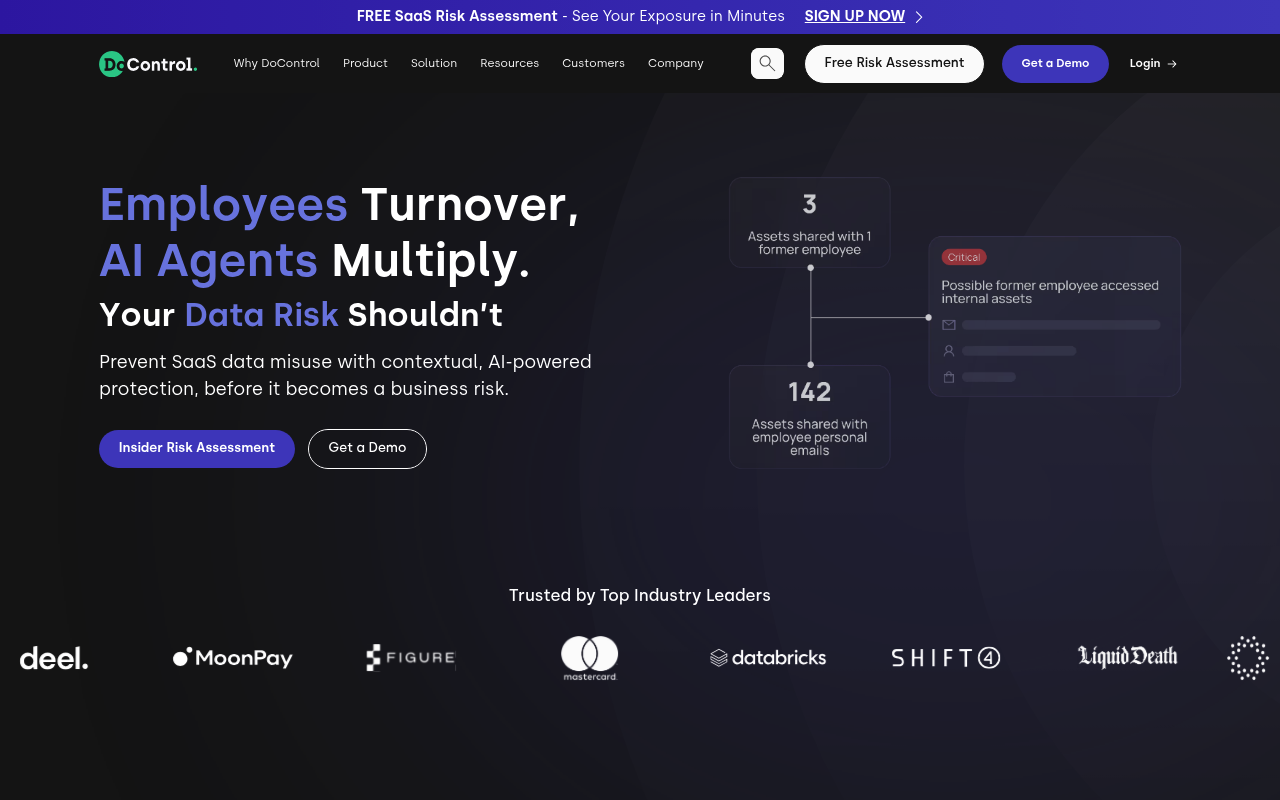Click the DoControl logo
1280x800 pixels.
[148, 64]
